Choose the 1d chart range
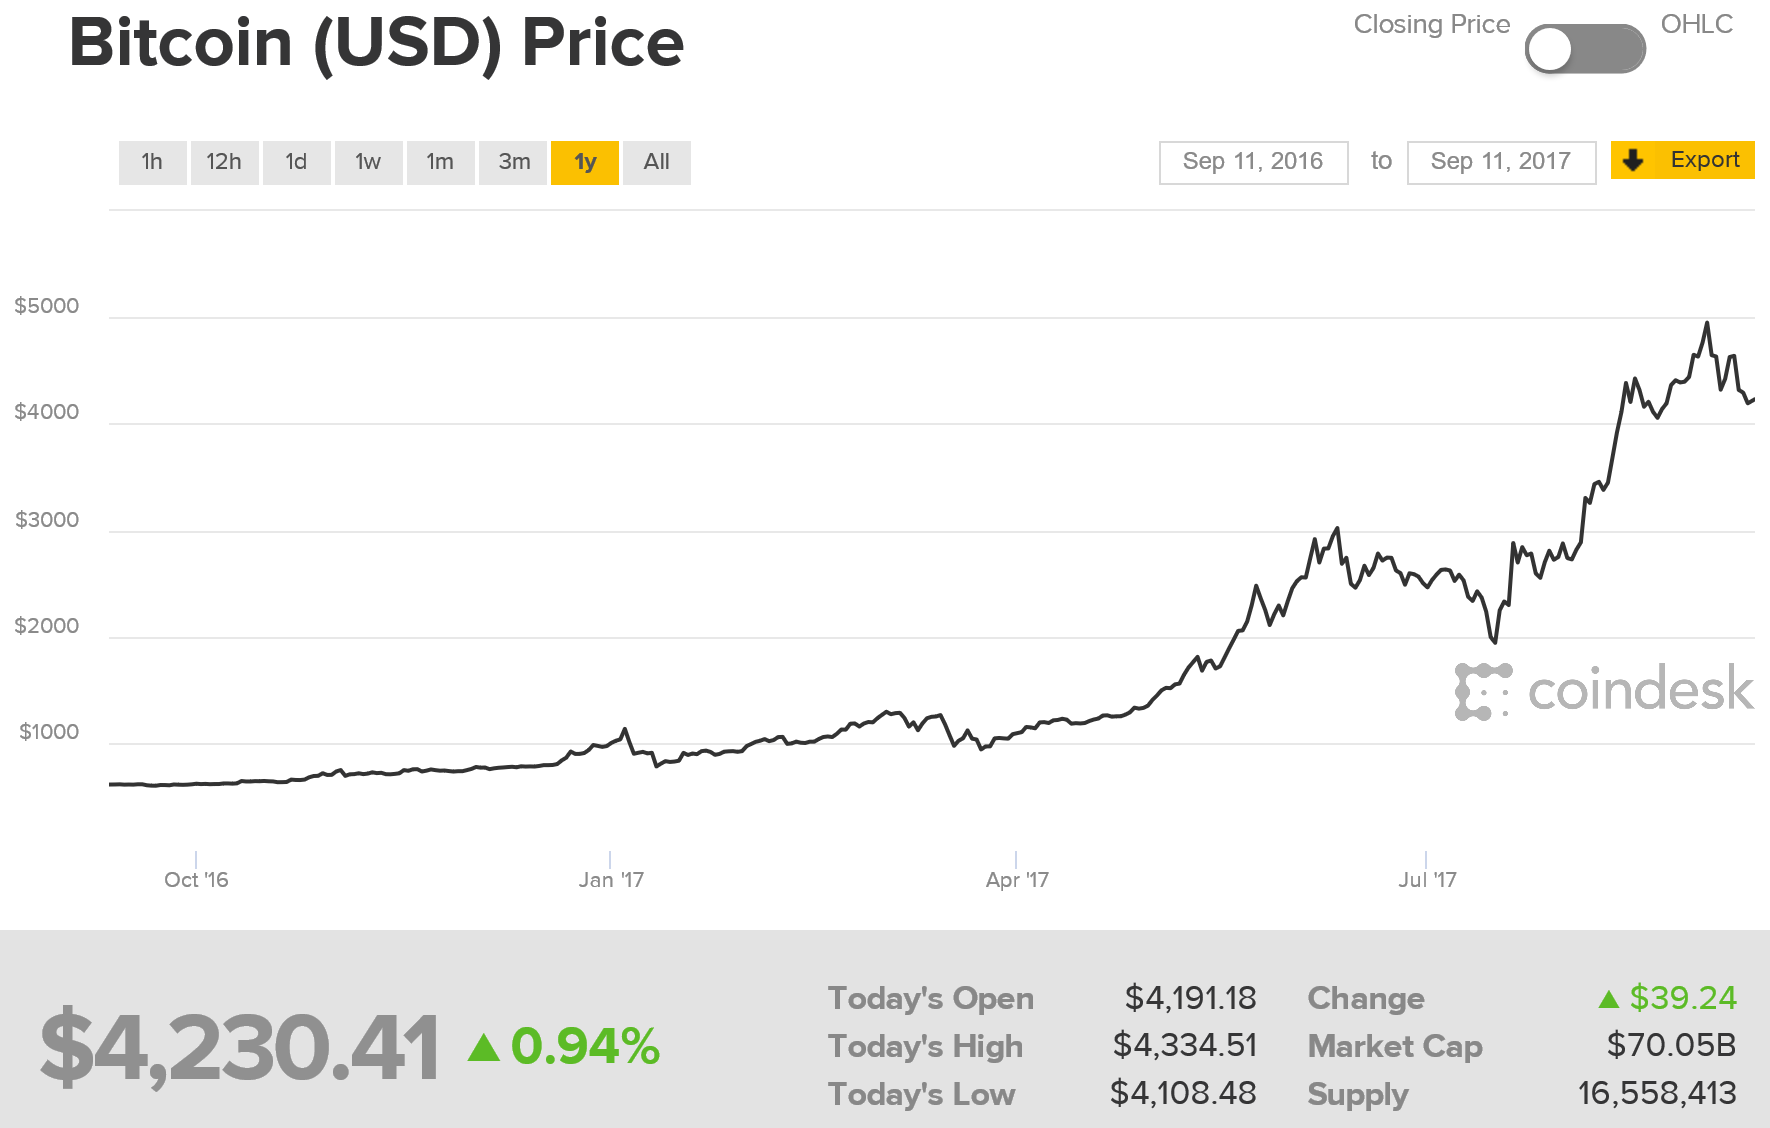 [296, 162]
